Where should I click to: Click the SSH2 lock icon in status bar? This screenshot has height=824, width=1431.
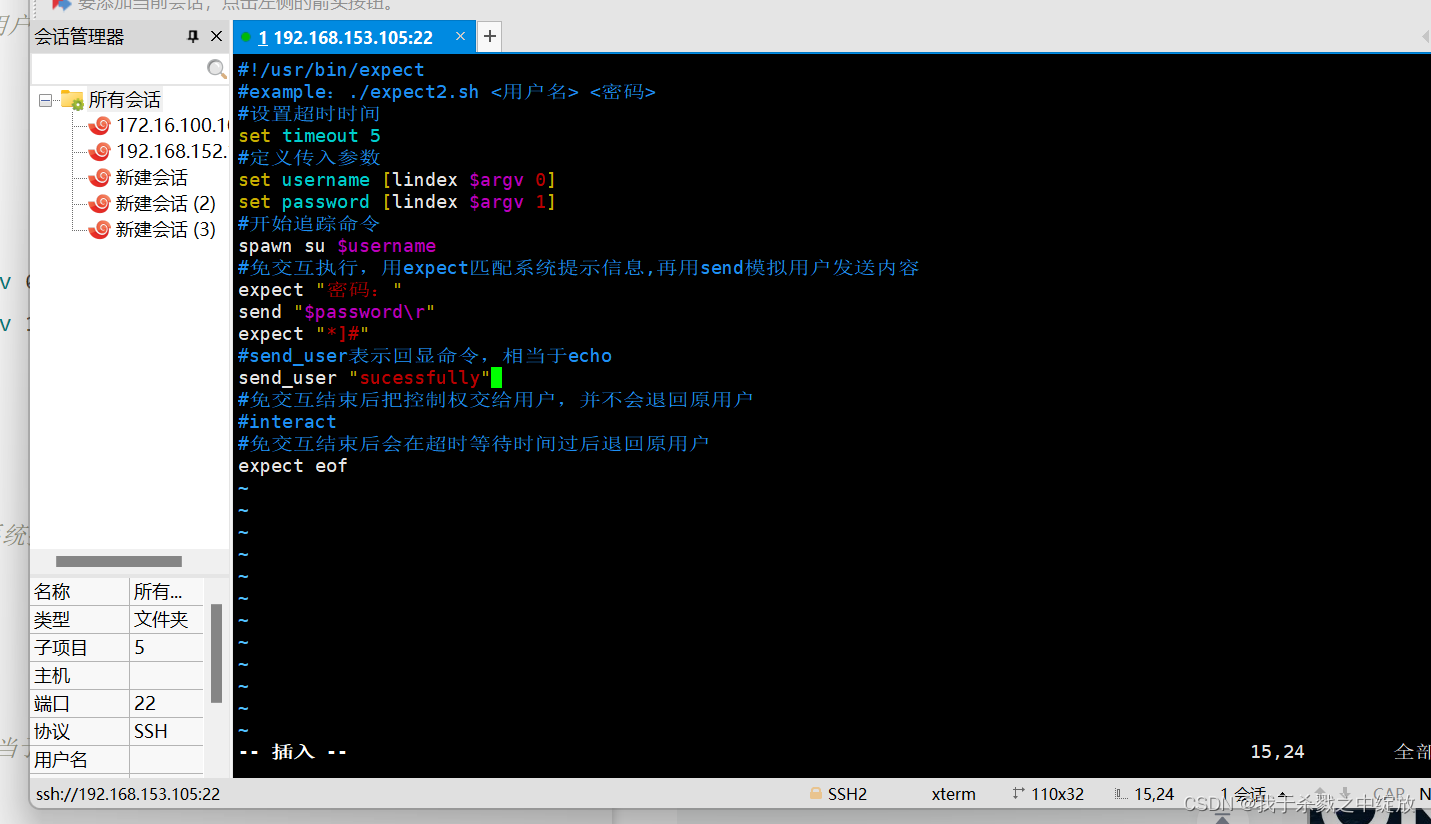(815, 793)
